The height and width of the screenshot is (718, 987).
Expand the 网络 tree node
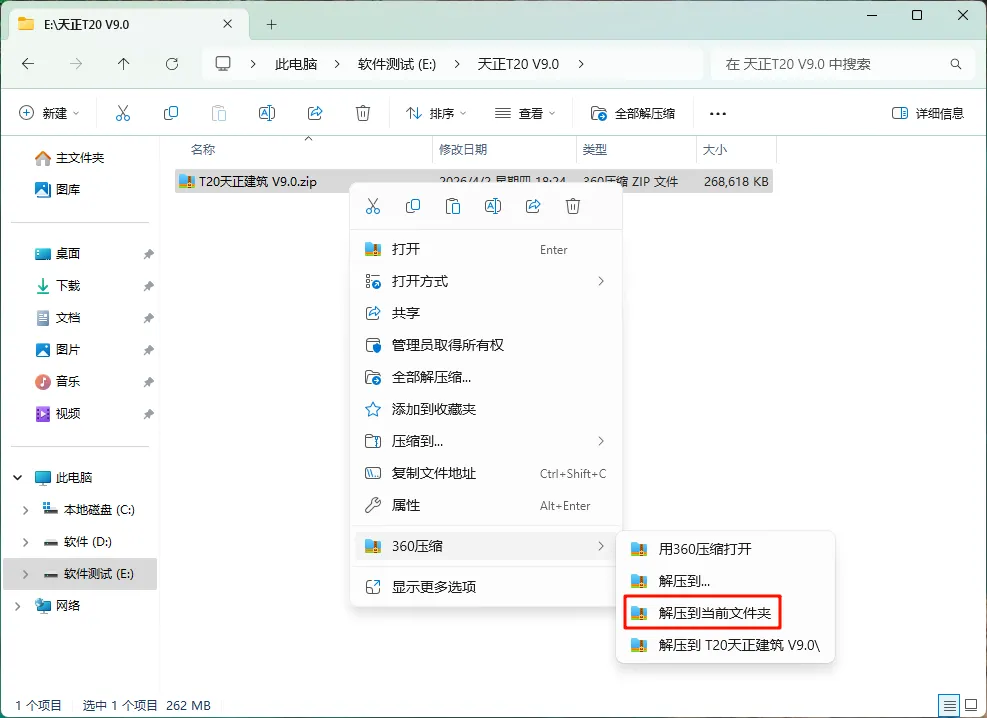tap(18, 606)
